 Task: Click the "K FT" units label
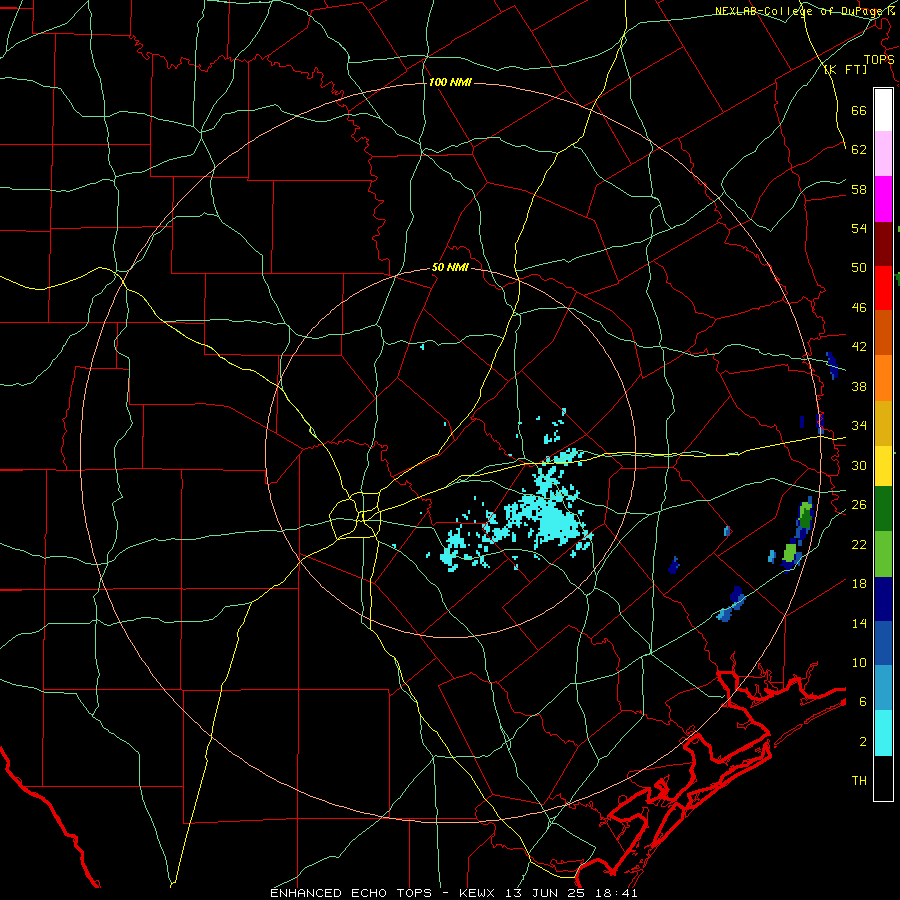(846, 70)
